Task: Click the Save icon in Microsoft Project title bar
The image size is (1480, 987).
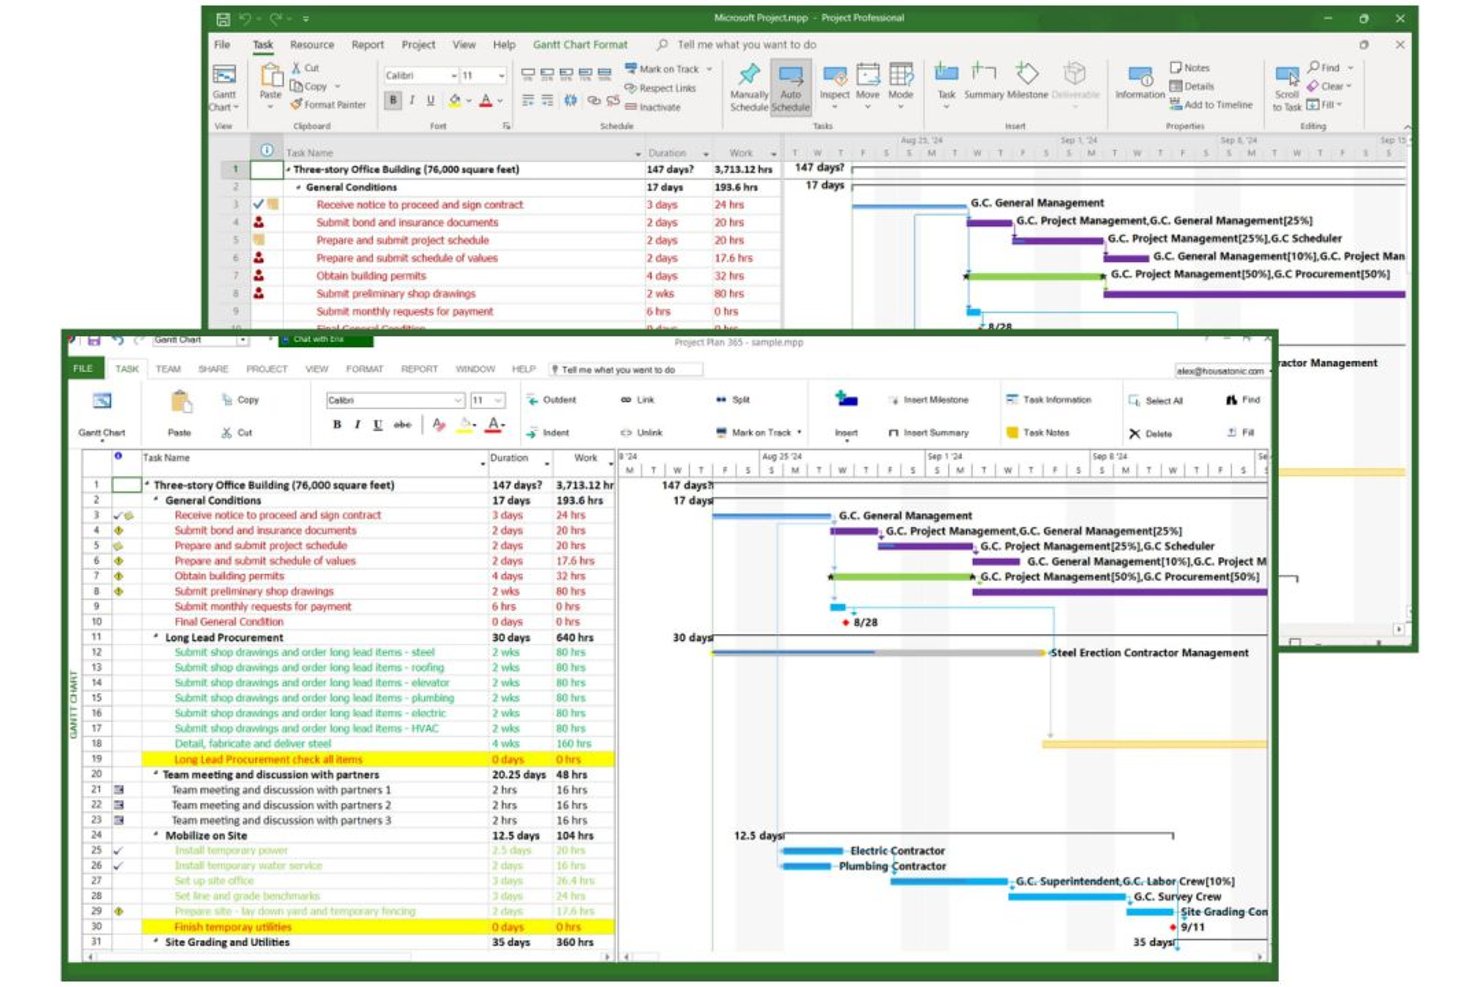Action: coord(223,18)
